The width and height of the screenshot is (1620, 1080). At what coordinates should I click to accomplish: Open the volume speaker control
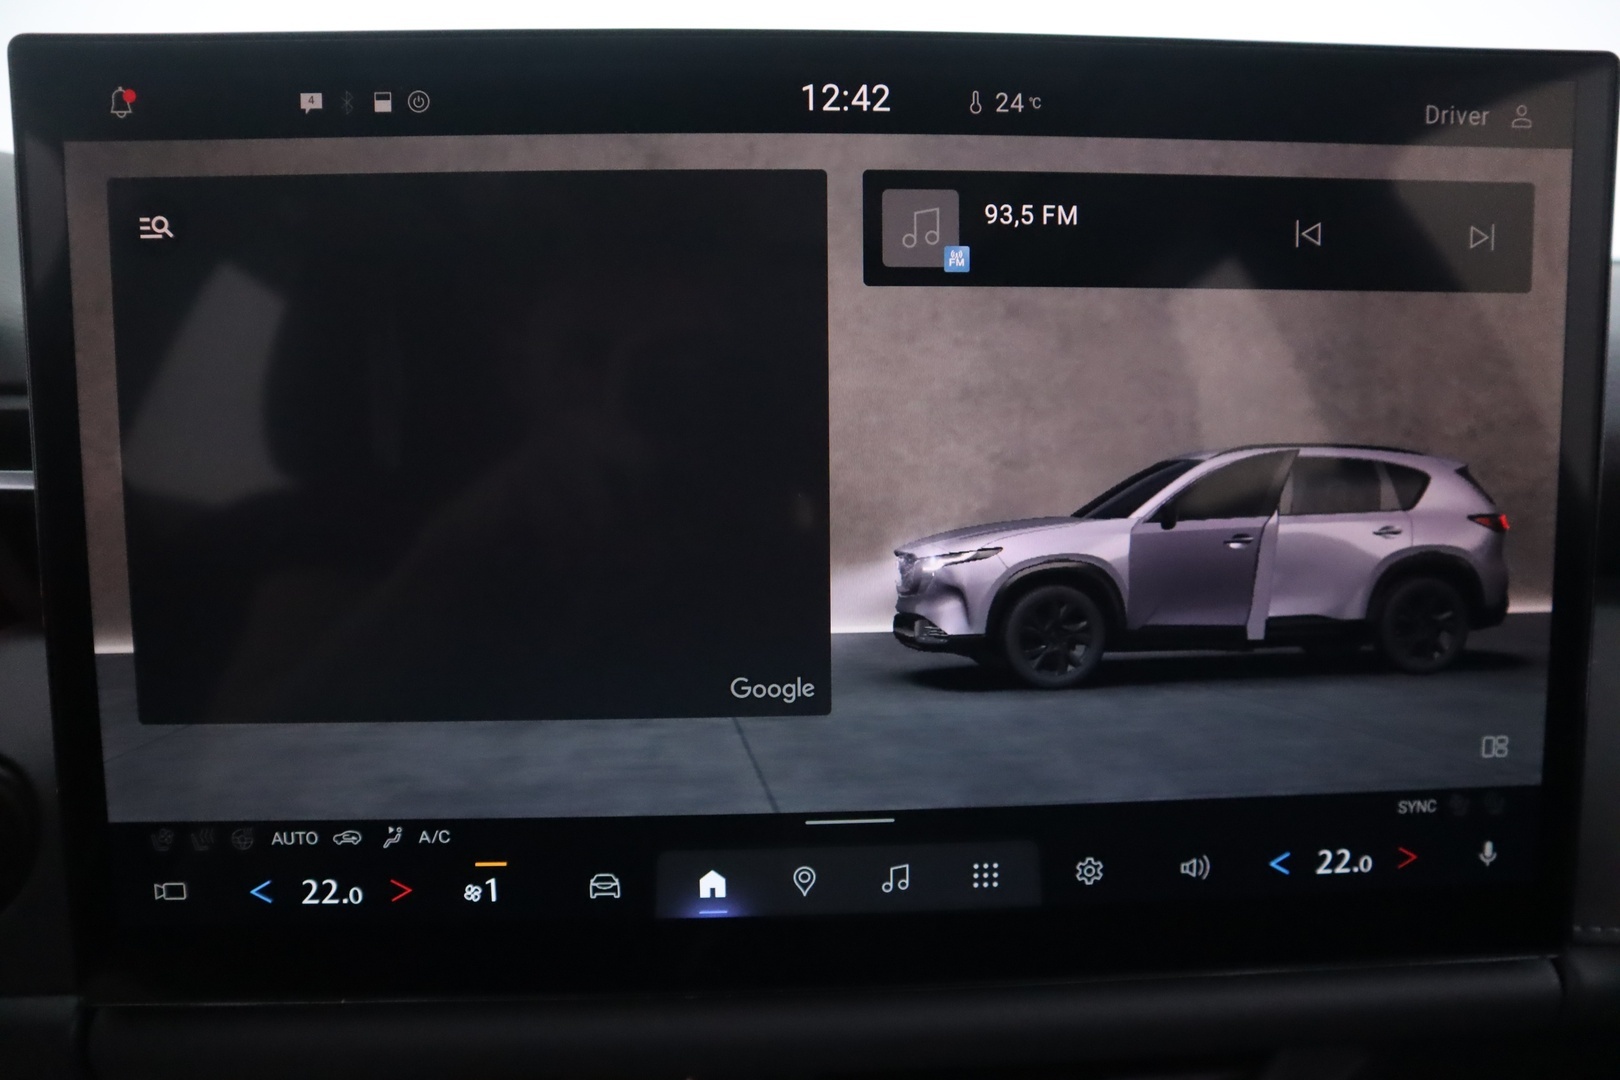tap(1194, 867)
